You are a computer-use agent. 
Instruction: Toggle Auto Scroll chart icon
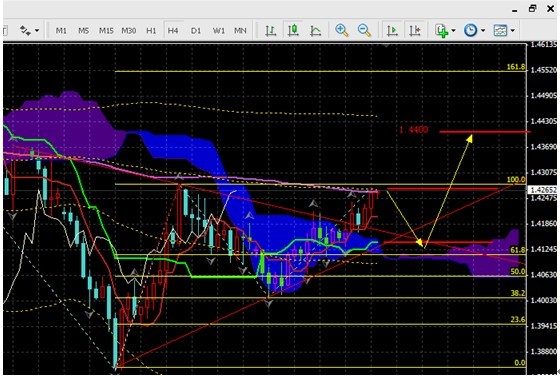[392, 31]
